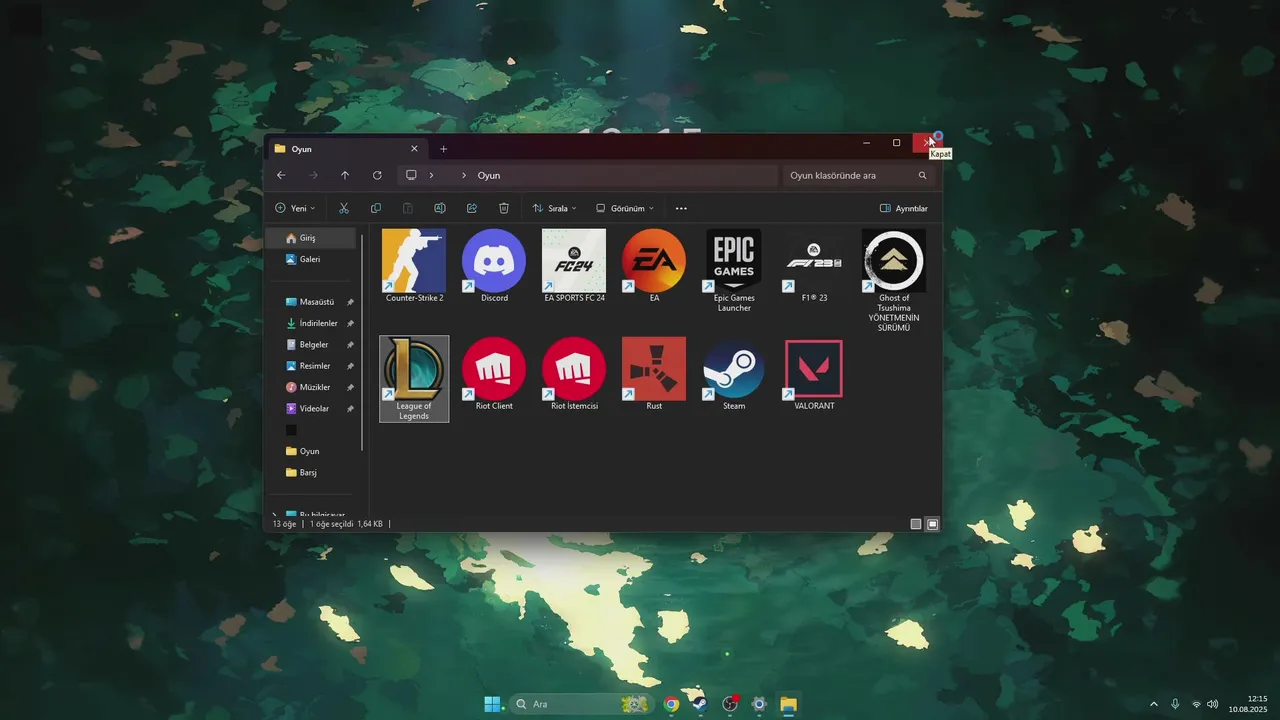Go back with the back arrow
This screenshot has height=720, width=1280.
tap(281, 175)
